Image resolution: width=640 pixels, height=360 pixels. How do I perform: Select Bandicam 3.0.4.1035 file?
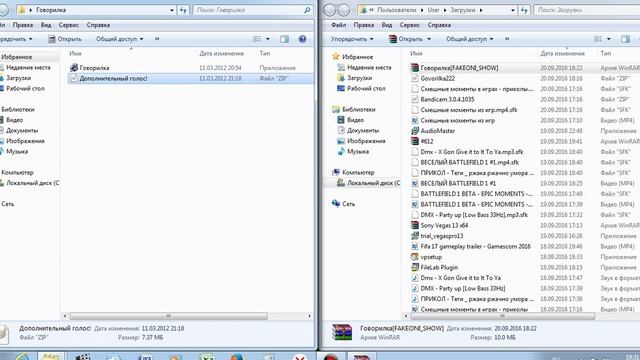447,99
